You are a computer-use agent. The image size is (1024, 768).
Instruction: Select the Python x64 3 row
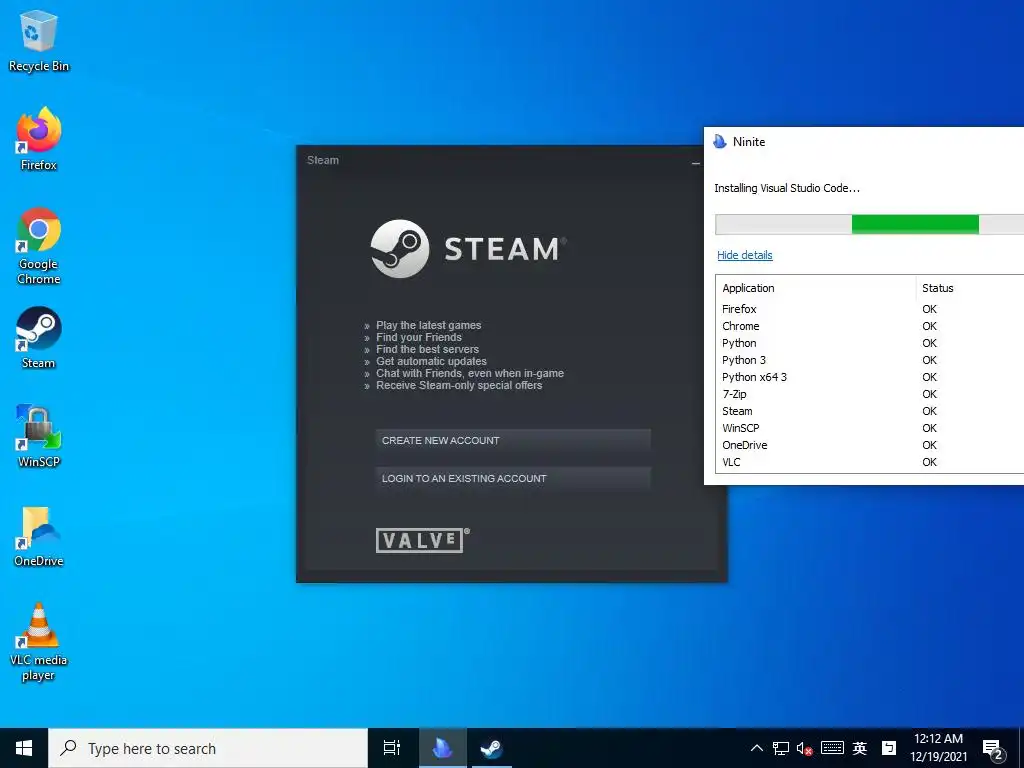[870, 377]
